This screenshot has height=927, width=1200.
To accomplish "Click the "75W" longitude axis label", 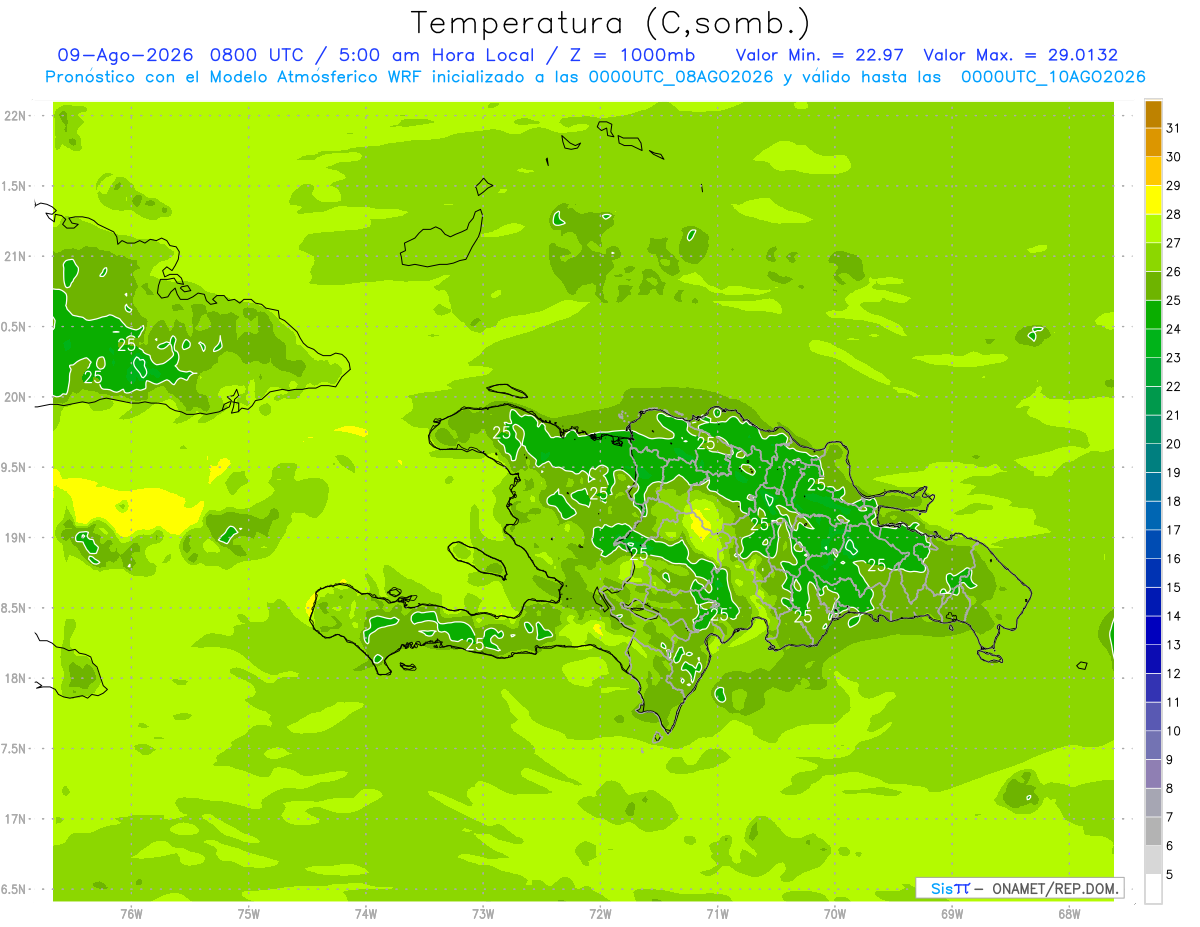I will 249,913.
